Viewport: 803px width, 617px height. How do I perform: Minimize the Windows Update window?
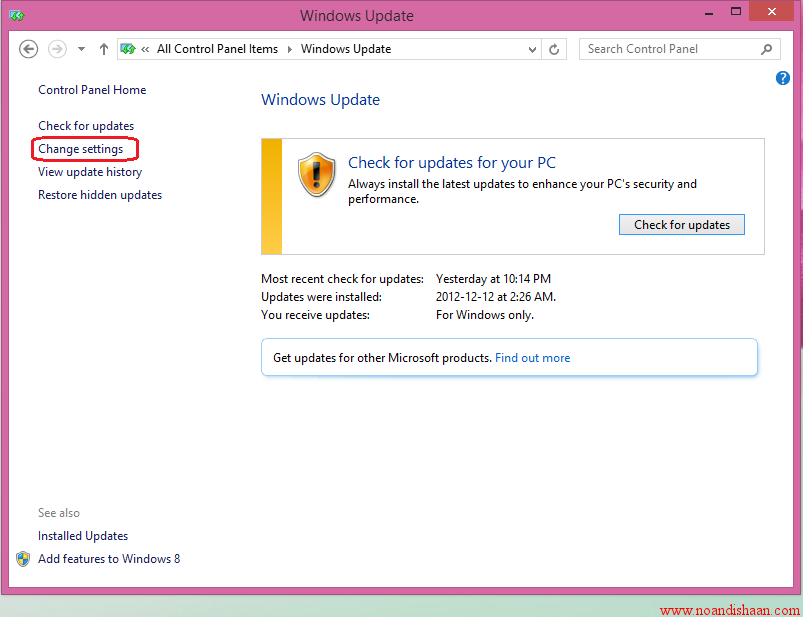tap(709, 13)
